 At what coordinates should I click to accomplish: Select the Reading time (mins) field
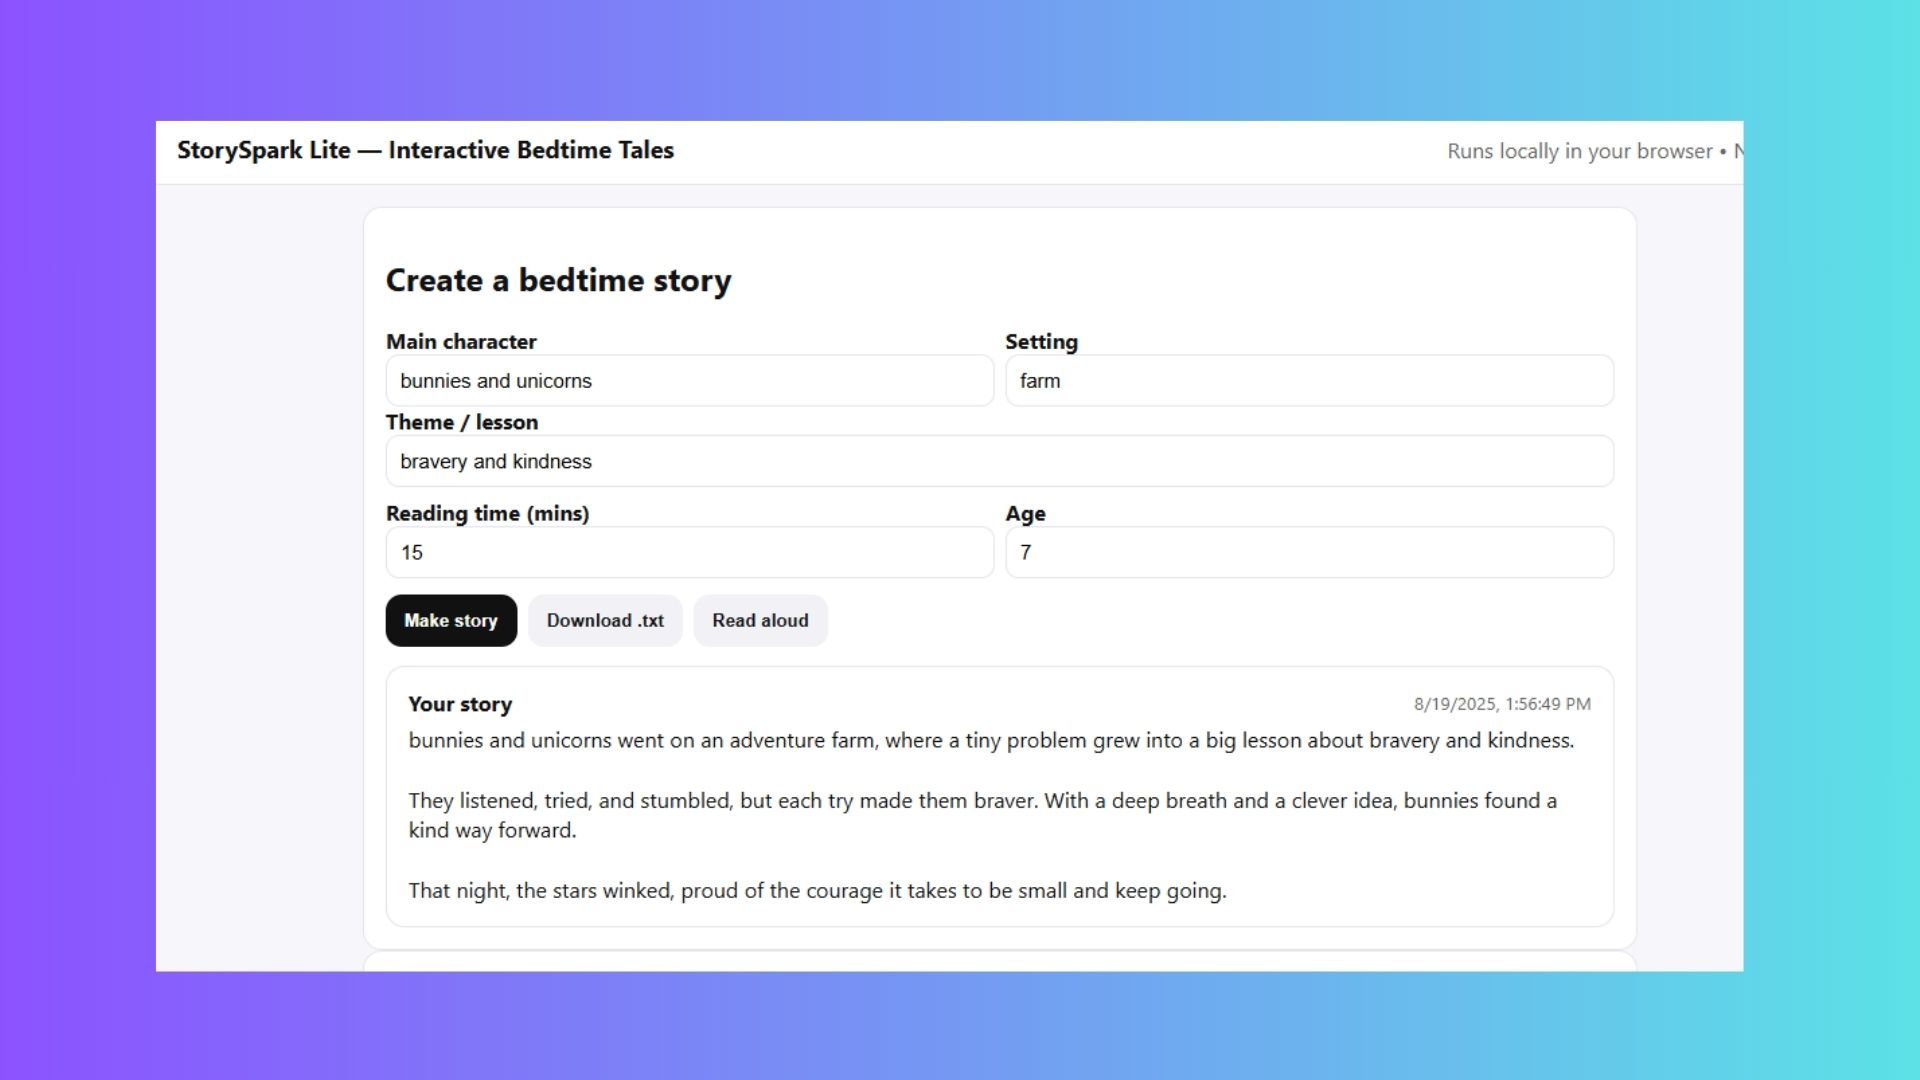[689, 552]
